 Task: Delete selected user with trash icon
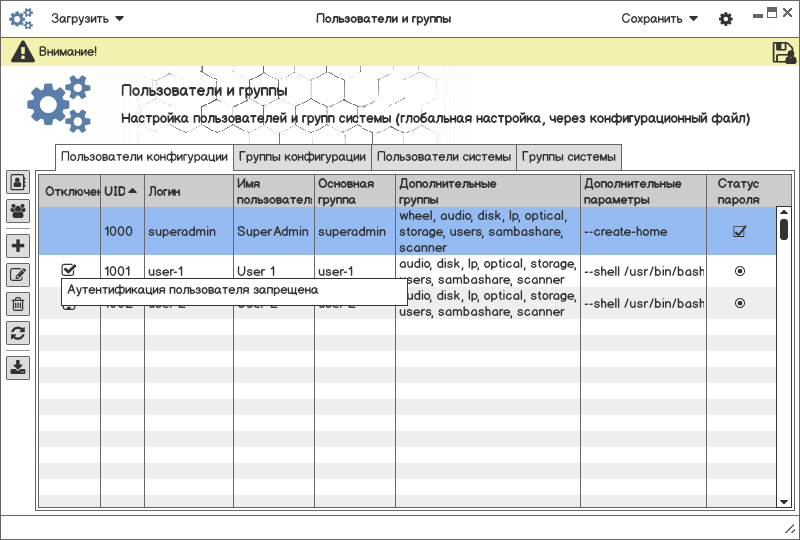point(18,304)
